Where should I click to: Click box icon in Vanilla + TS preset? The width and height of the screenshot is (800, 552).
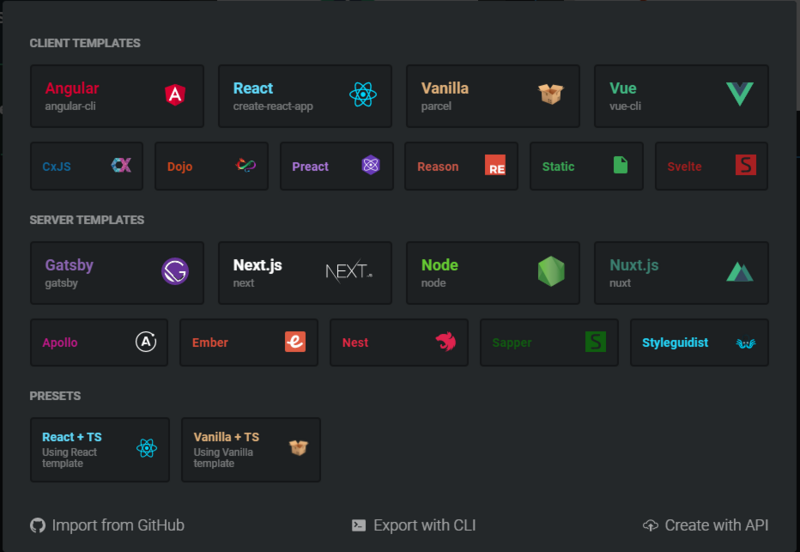(x=298, y=447)
